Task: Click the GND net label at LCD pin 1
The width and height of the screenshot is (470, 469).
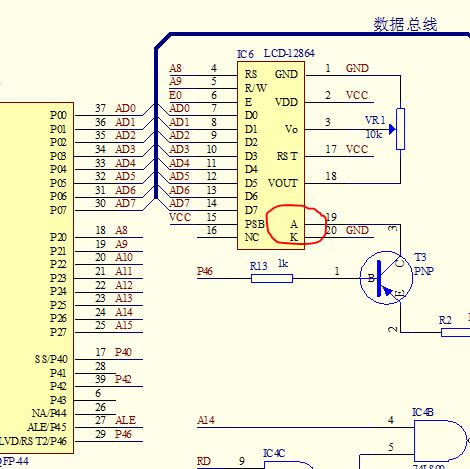Action: 357,68
